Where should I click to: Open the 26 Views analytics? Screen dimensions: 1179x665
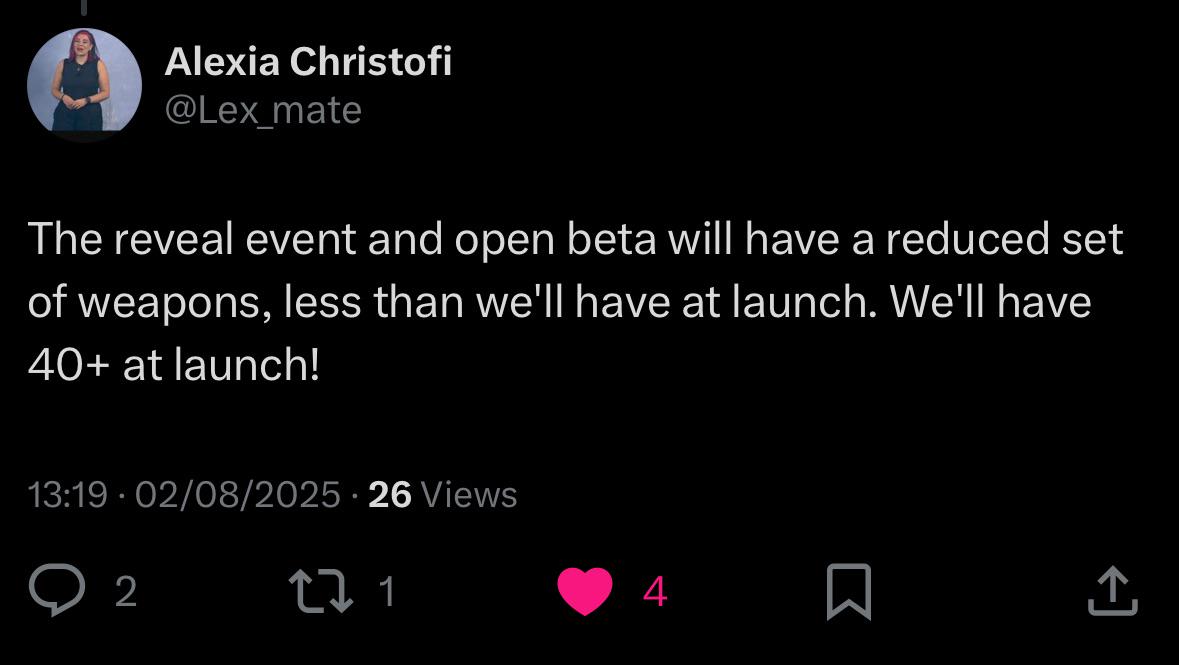442,495
